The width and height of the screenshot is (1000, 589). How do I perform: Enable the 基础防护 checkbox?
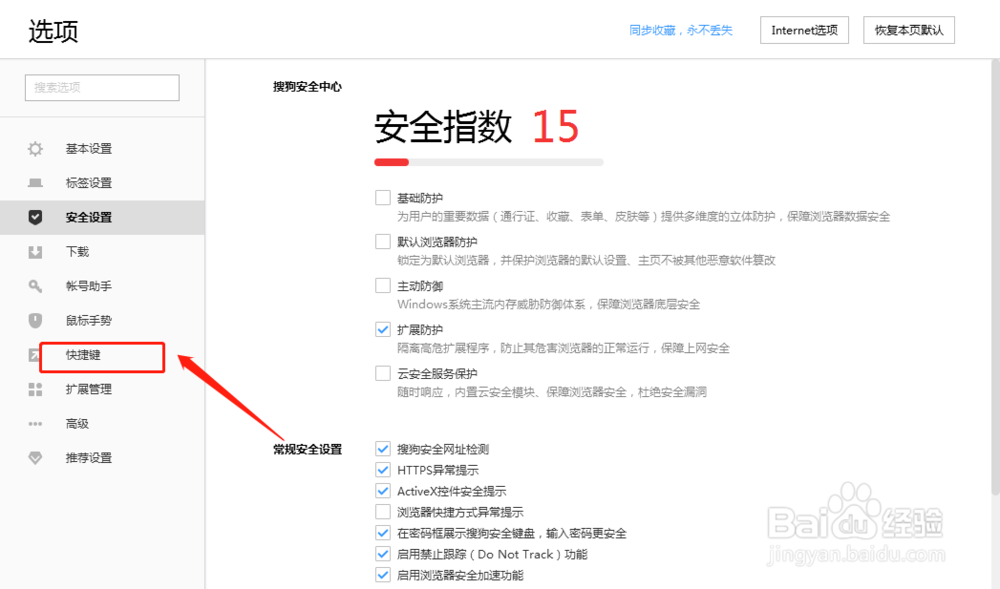383,198
